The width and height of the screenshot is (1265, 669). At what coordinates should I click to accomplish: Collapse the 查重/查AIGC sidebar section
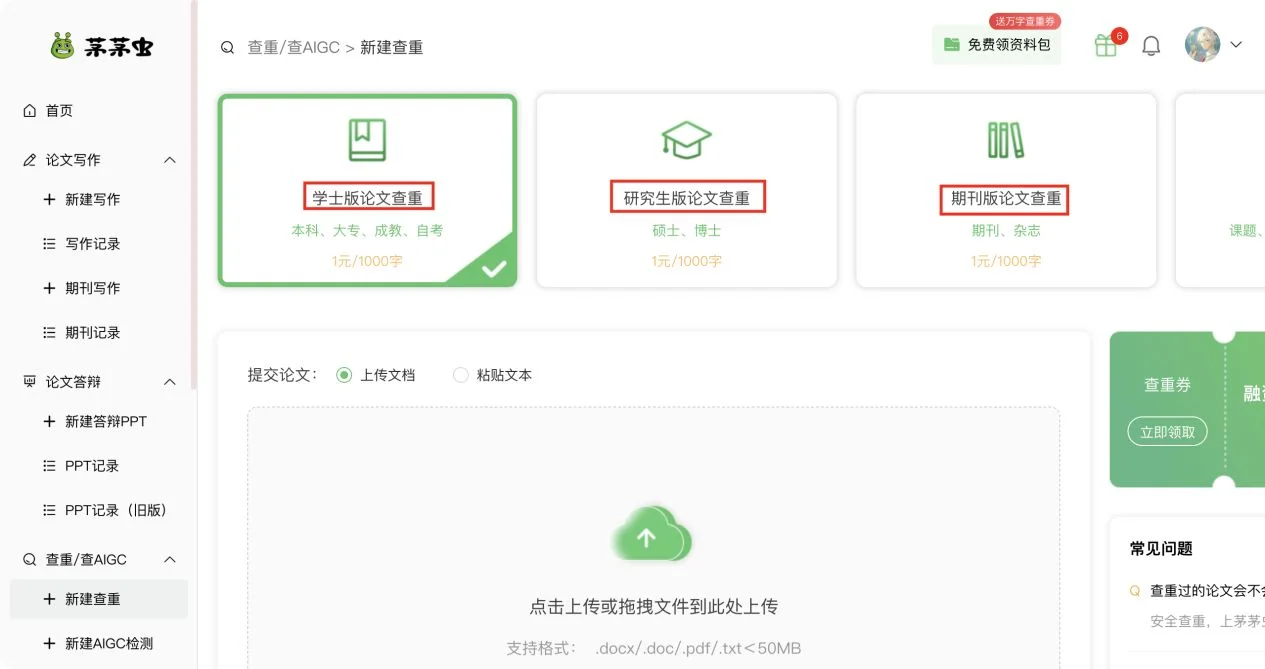170,559
